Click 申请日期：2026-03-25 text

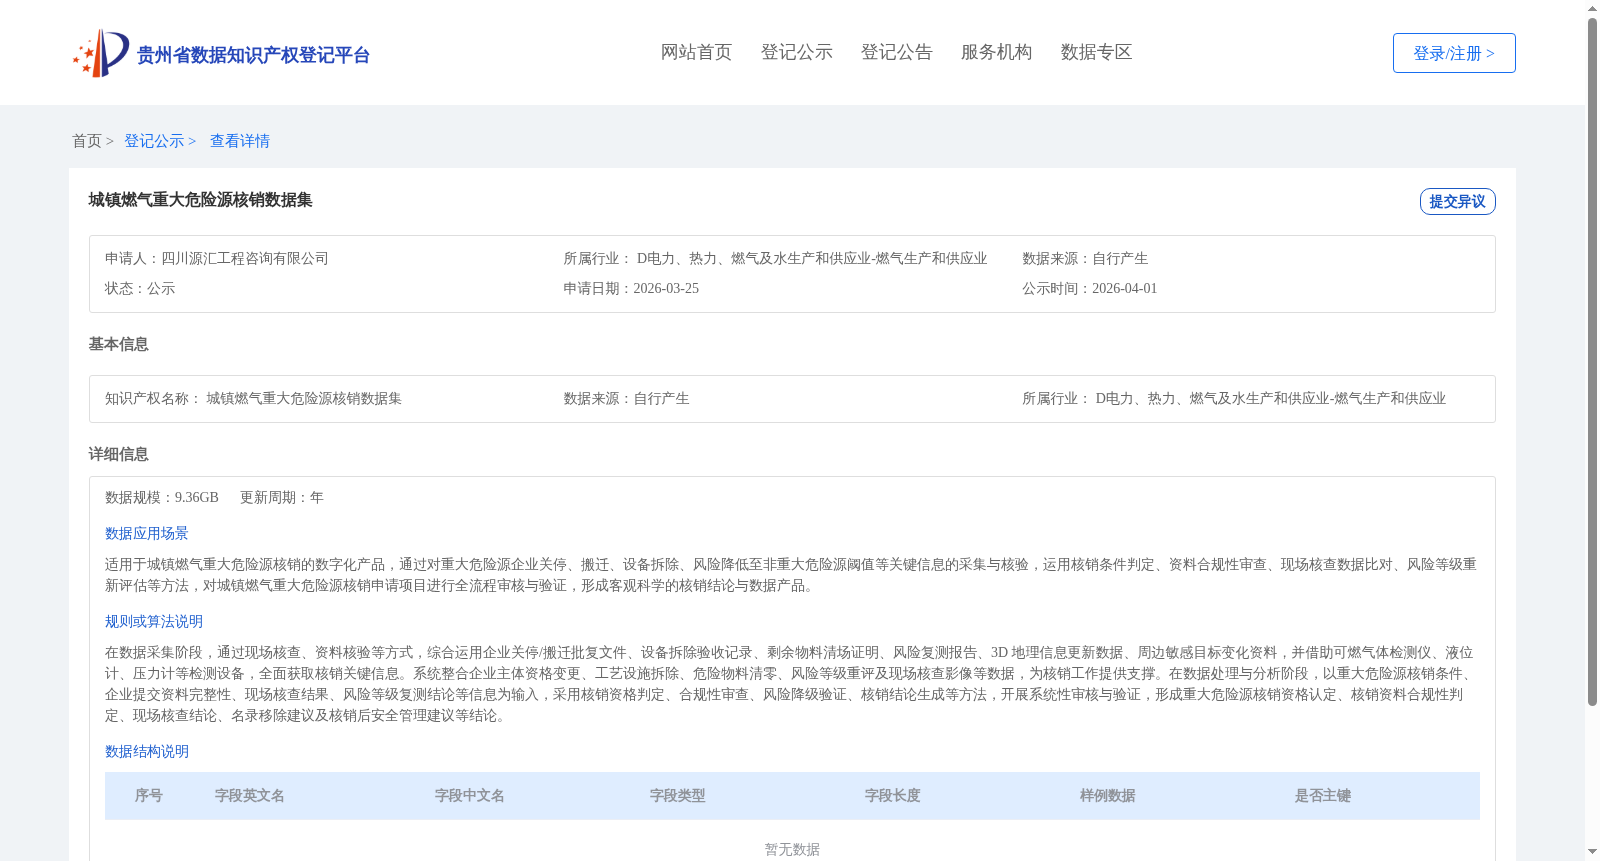[631, 288]
